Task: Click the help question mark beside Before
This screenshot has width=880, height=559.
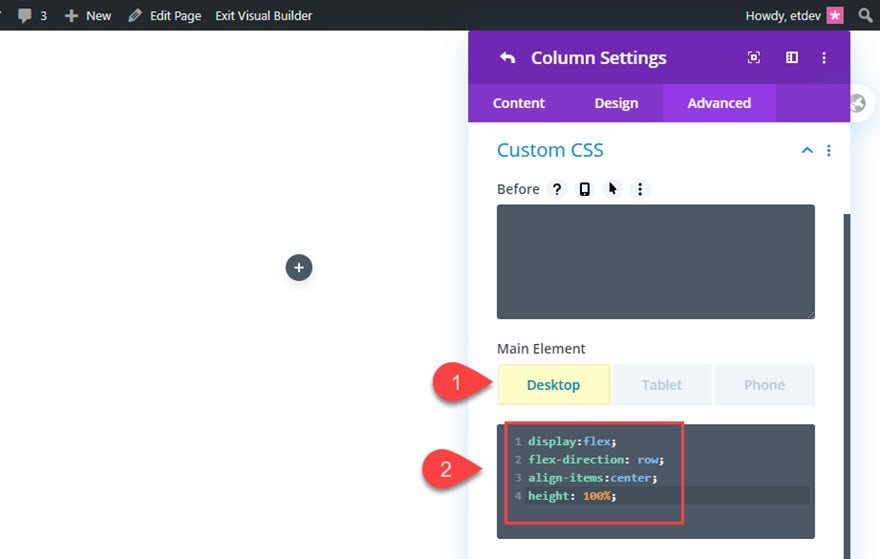Action: 557,189
